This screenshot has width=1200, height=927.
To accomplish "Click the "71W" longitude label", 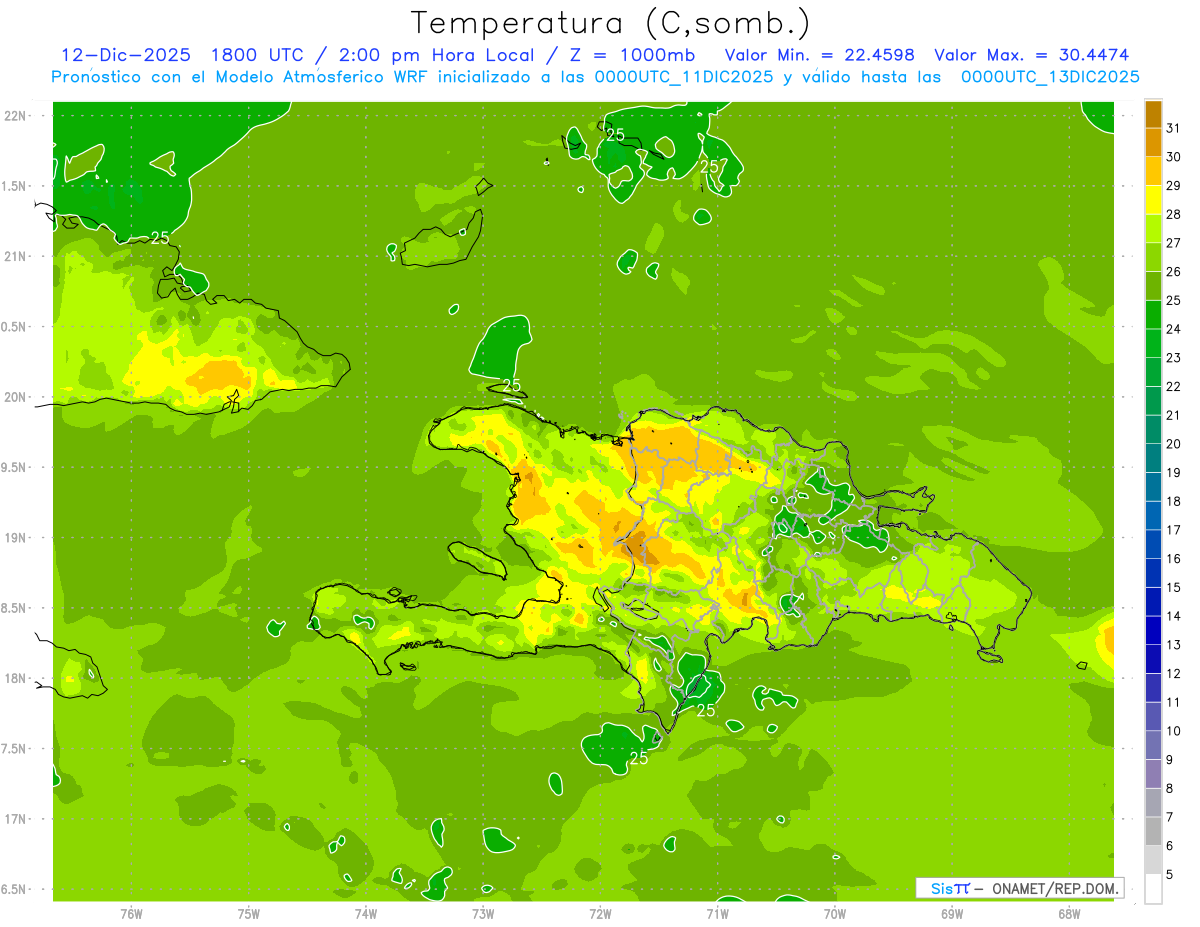I will (717, 913).
